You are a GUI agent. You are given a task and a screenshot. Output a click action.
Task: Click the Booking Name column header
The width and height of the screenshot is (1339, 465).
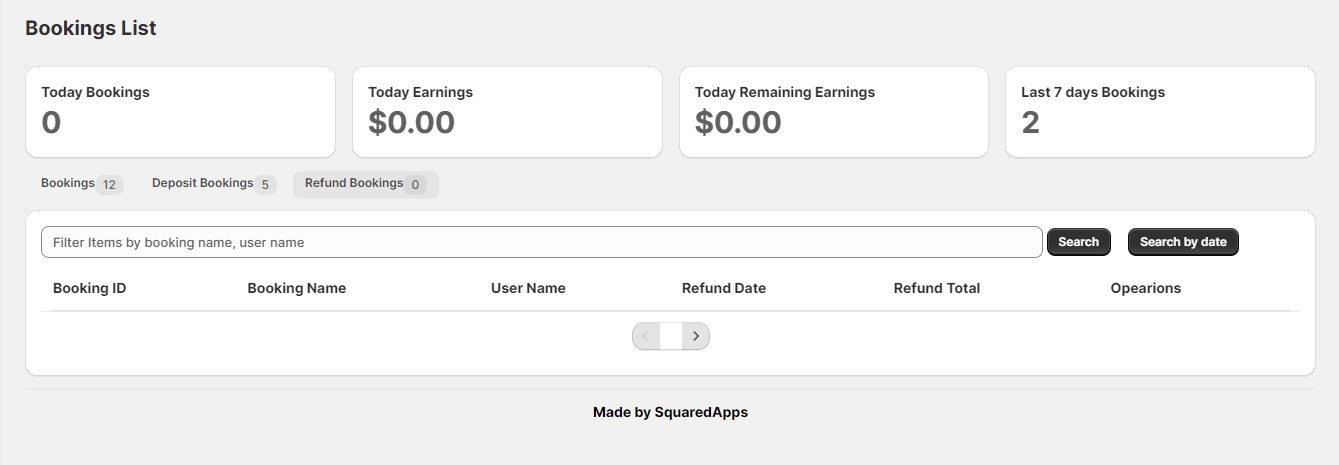(297, 288)
